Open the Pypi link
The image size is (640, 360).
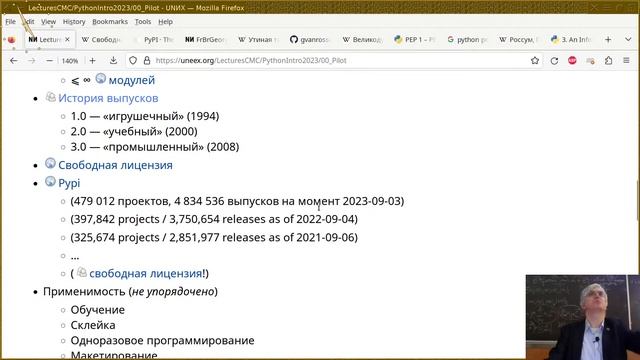[x=69, y=183]
